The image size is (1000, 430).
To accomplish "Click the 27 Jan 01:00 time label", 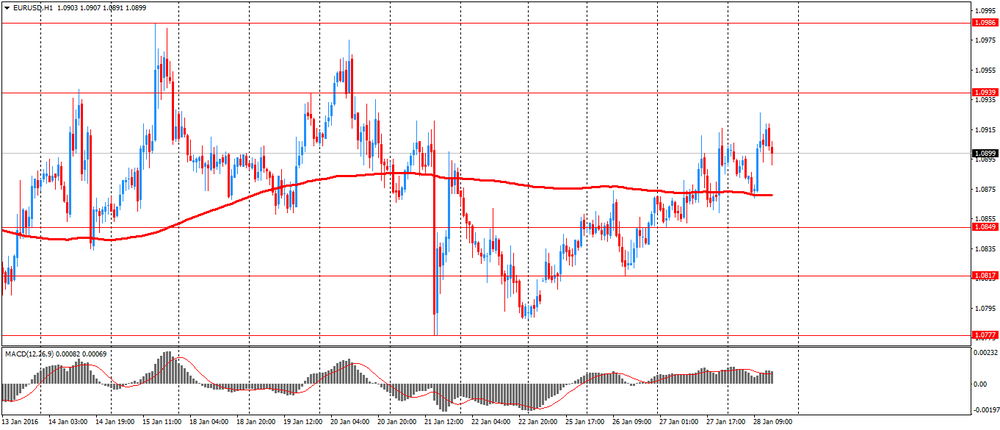I will tap(679, 422).
